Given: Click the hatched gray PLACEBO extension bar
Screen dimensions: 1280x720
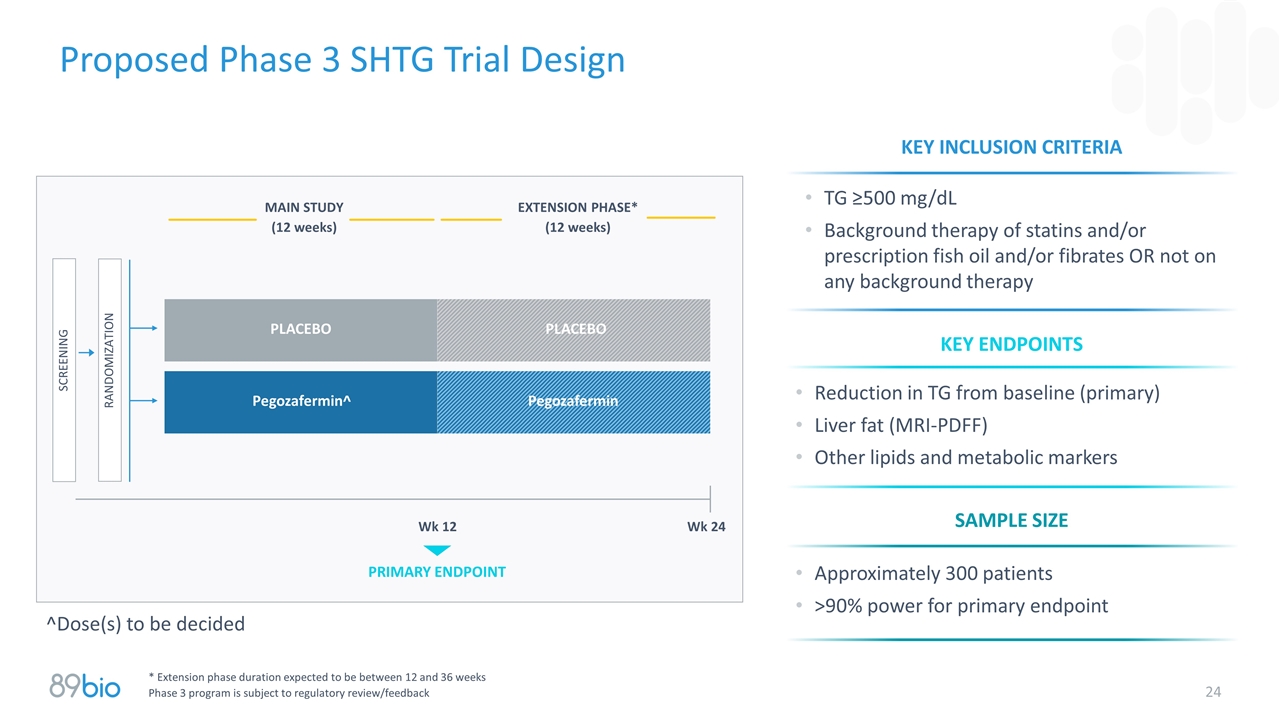Looking at the screenshot, I should [x=574, y=329].
